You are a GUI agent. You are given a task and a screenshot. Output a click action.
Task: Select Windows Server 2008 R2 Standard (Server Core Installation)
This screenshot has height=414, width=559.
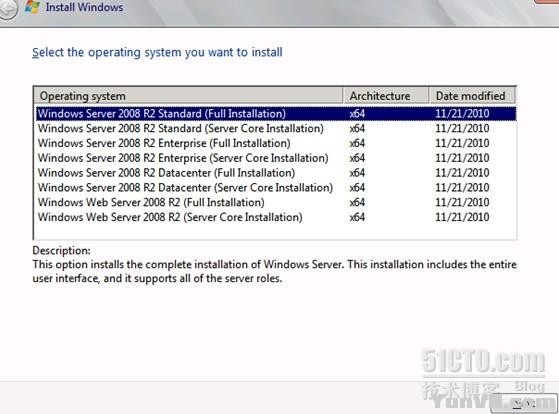tap(276, 128)
